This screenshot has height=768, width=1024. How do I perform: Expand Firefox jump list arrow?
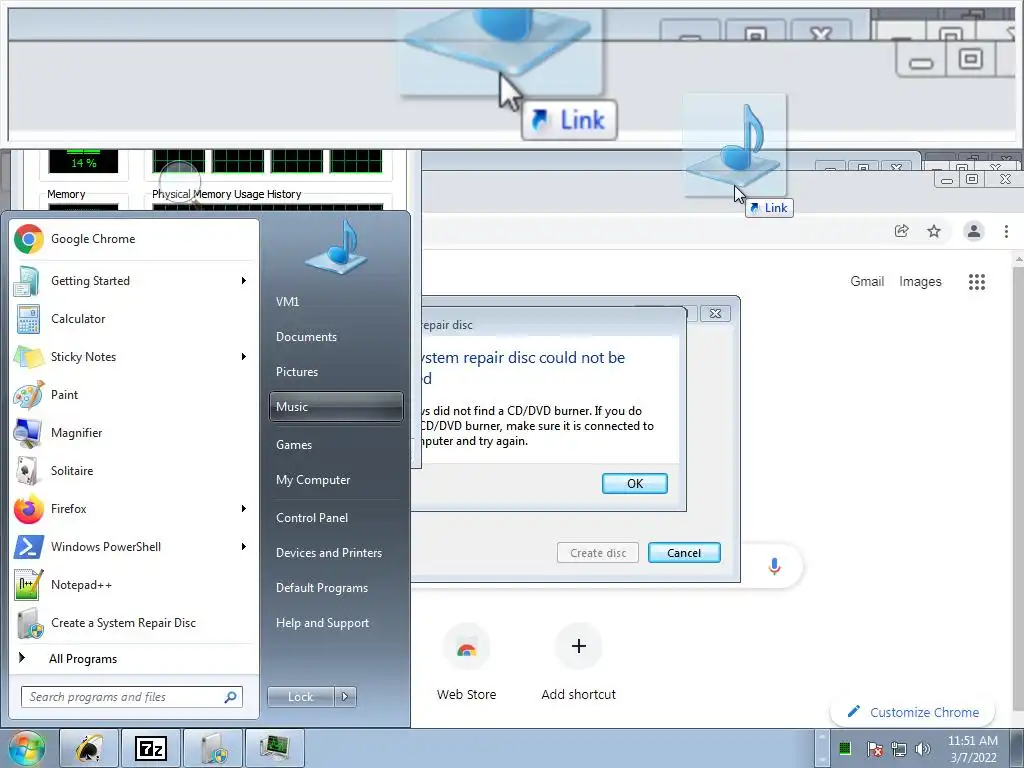(244, 508)
